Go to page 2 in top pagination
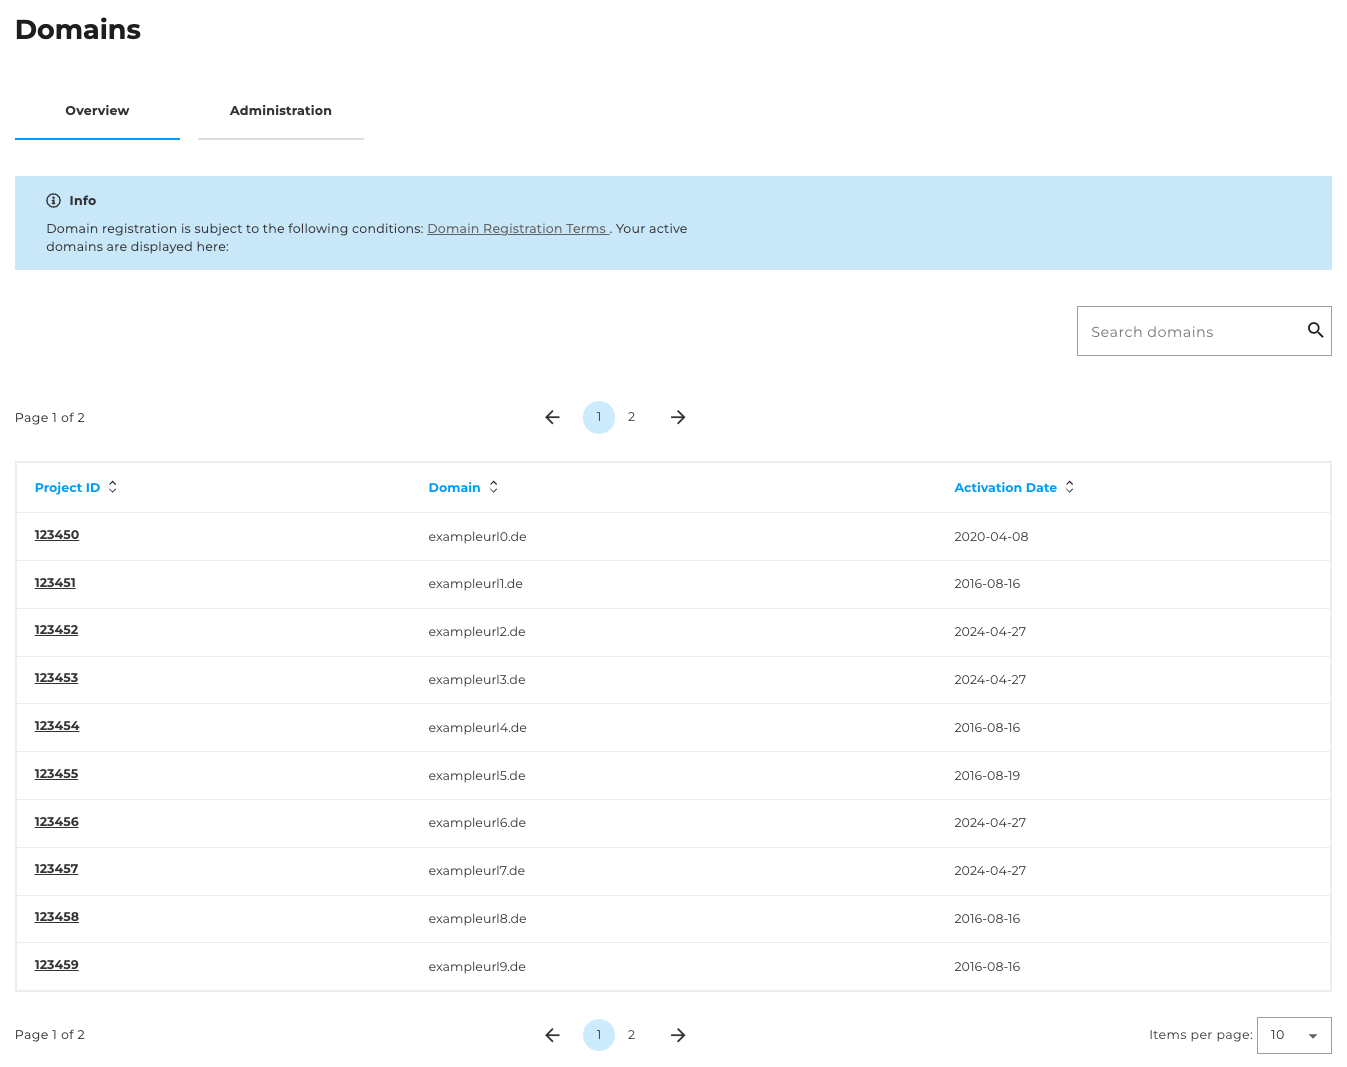The width and height of the screenshot is (1347, 1067). click(631, 417)
